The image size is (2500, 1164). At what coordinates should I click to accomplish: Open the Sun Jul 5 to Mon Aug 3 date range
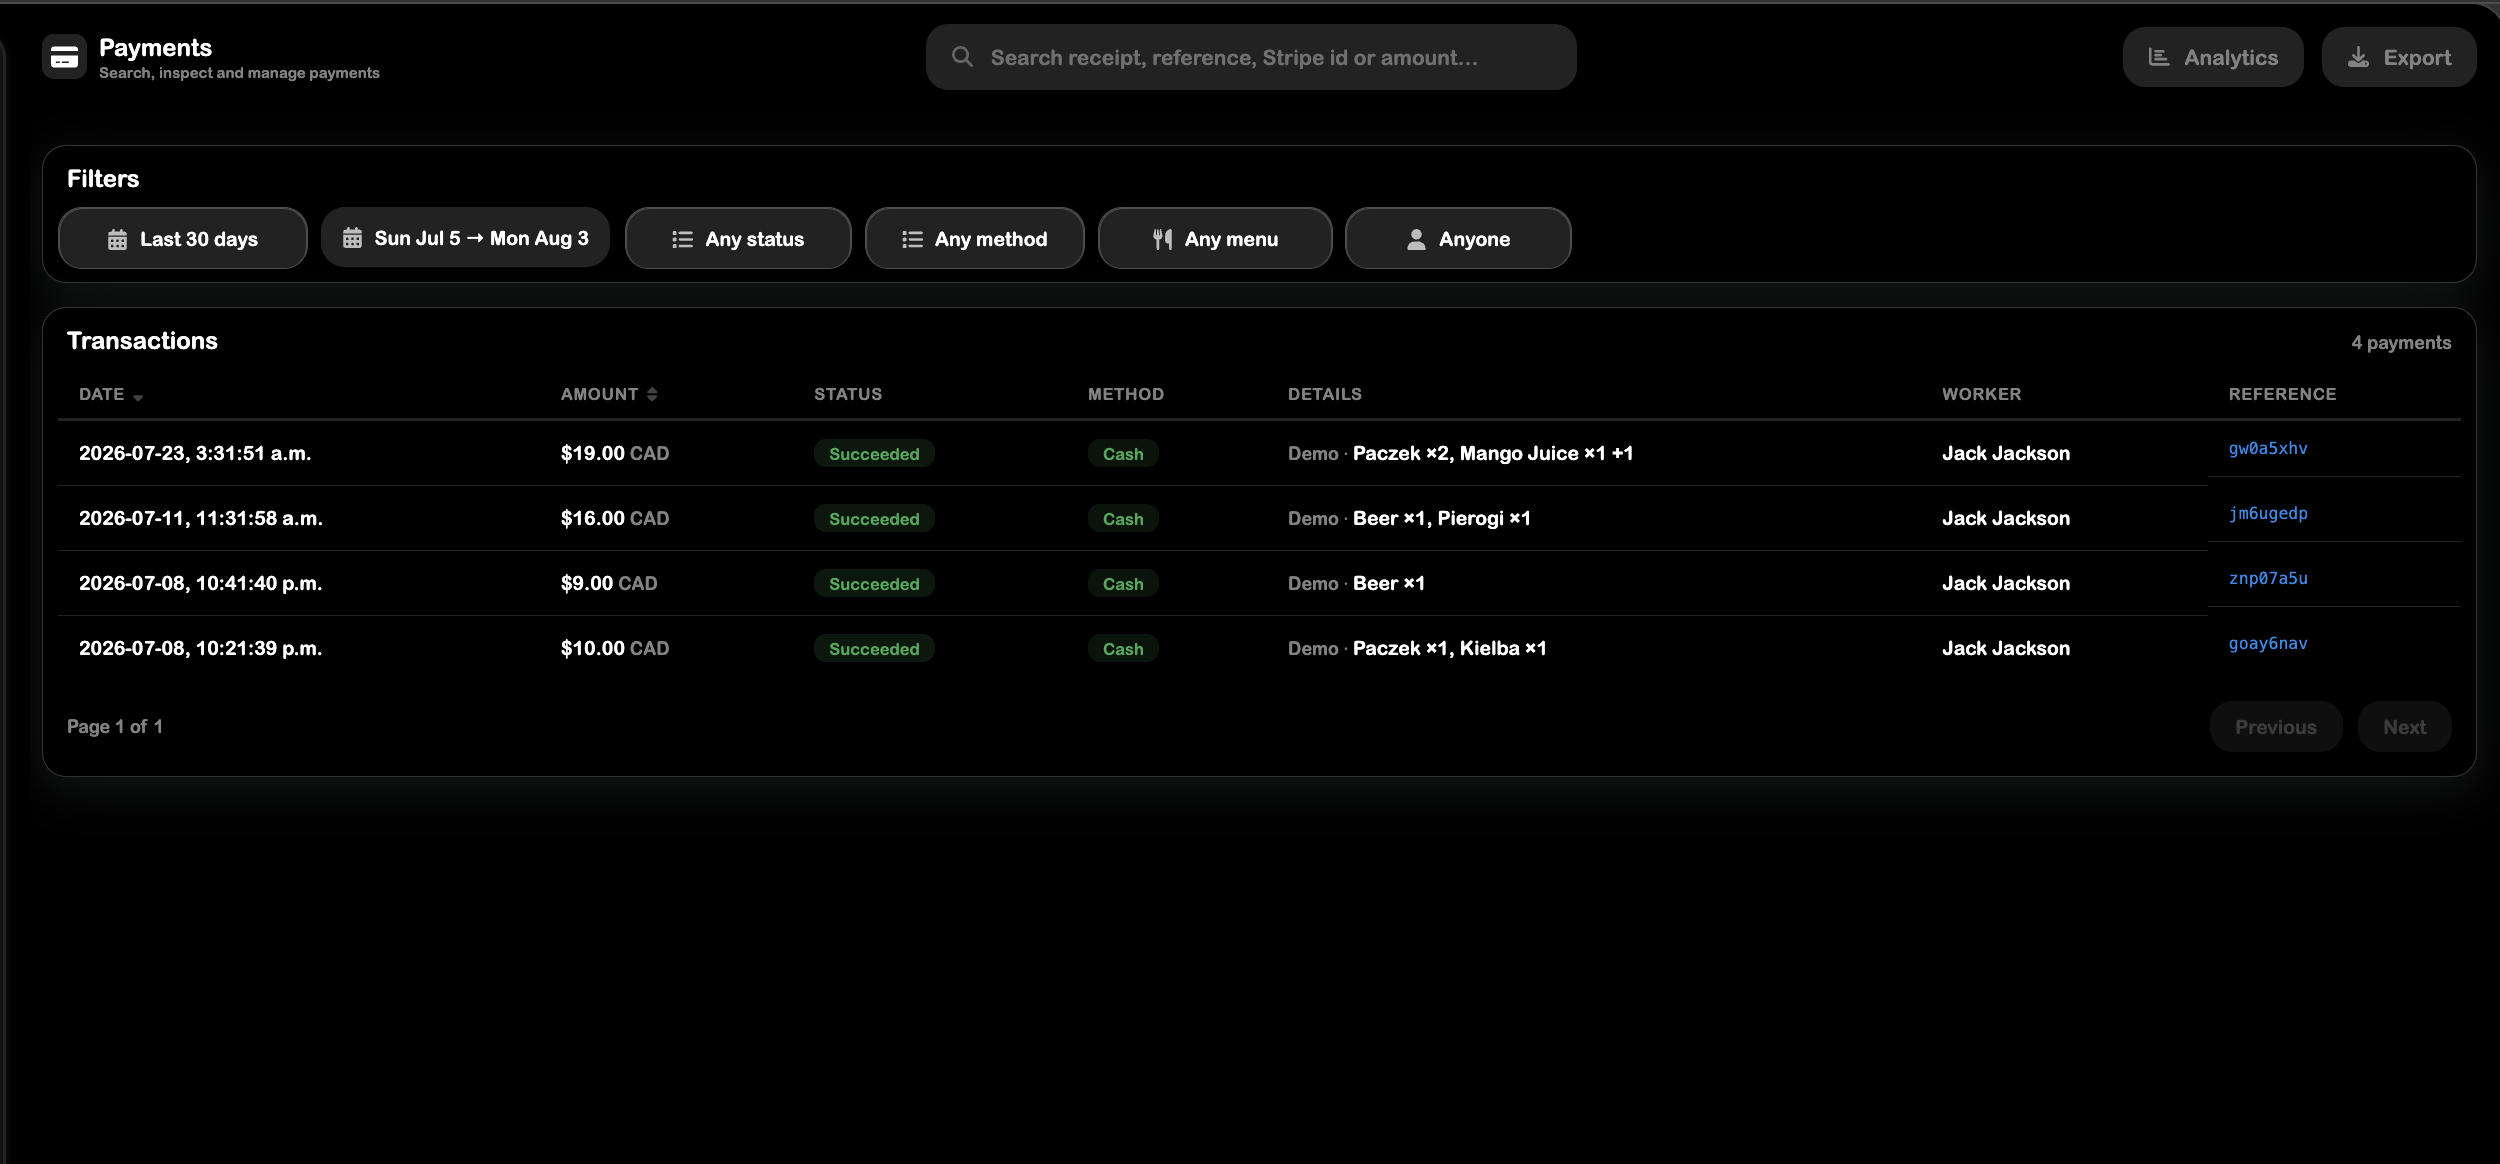[465, 238]
